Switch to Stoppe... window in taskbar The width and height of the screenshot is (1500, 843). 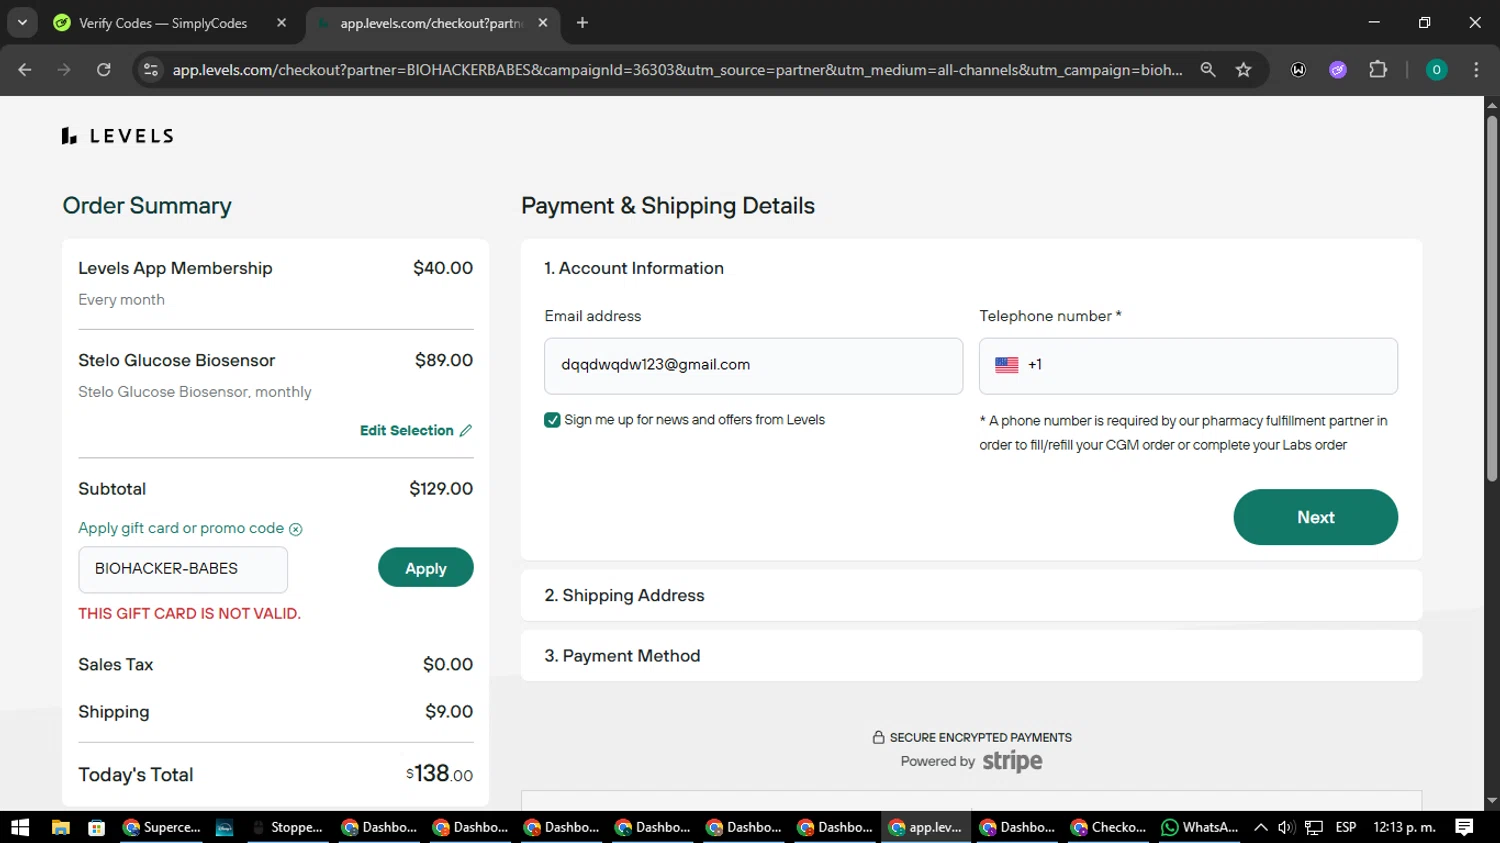pyautogui.click(x=287, y=827)
